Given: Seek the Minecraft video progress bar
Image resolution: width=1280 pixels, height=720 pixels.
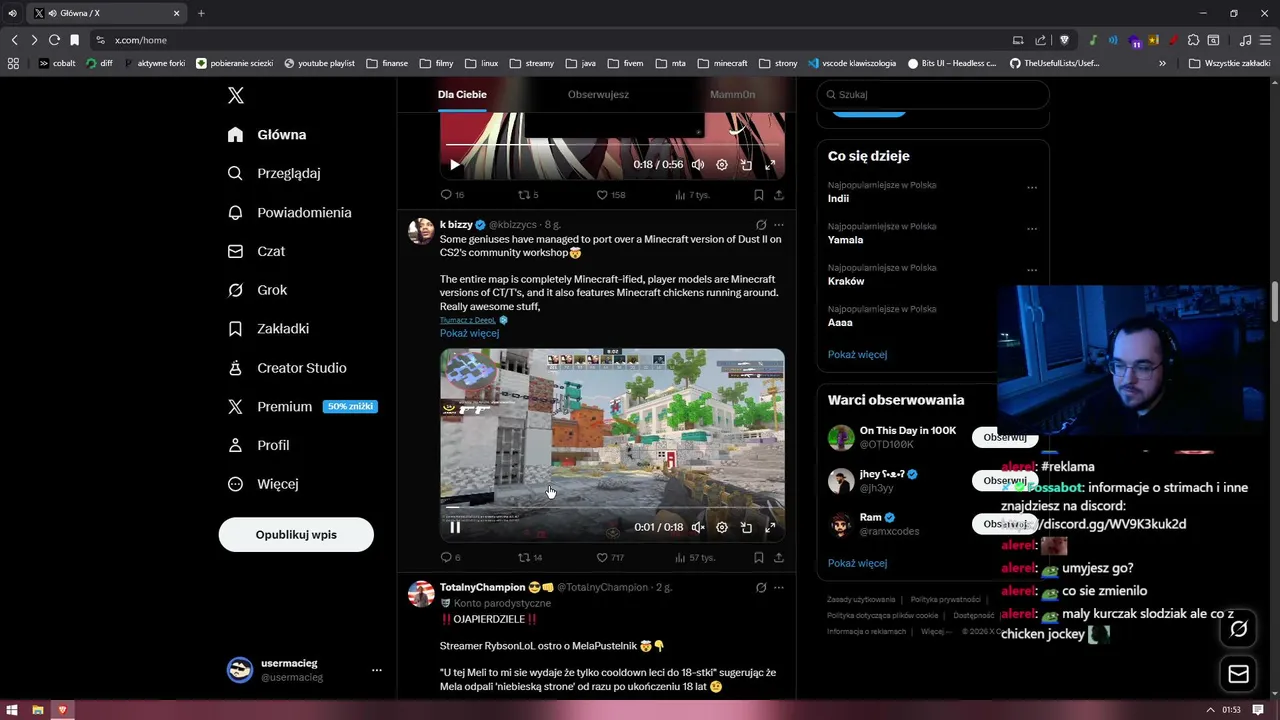Looking at the screenshot, I should tap(612, 508).
